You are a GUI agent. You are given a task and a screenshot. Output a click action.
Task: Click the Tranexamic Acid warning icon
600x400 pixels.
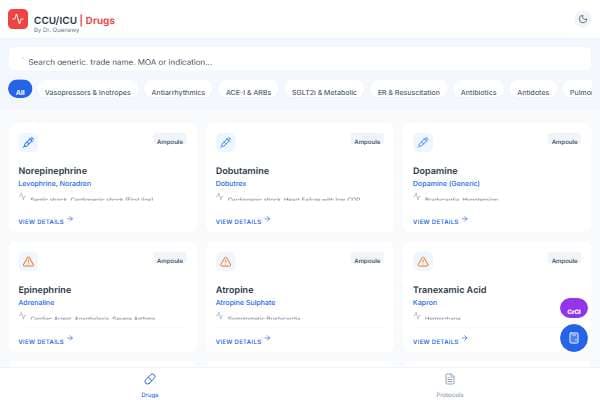[x=423, y=261]
